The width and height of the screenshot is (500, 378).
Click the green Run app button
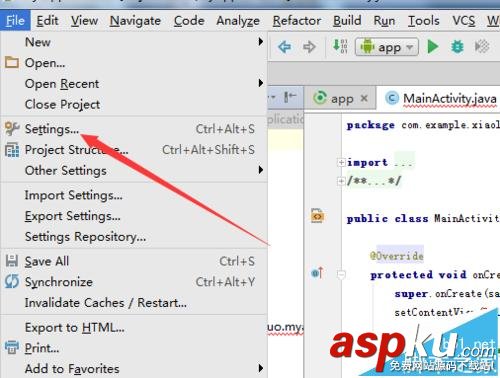coord(433,47)
